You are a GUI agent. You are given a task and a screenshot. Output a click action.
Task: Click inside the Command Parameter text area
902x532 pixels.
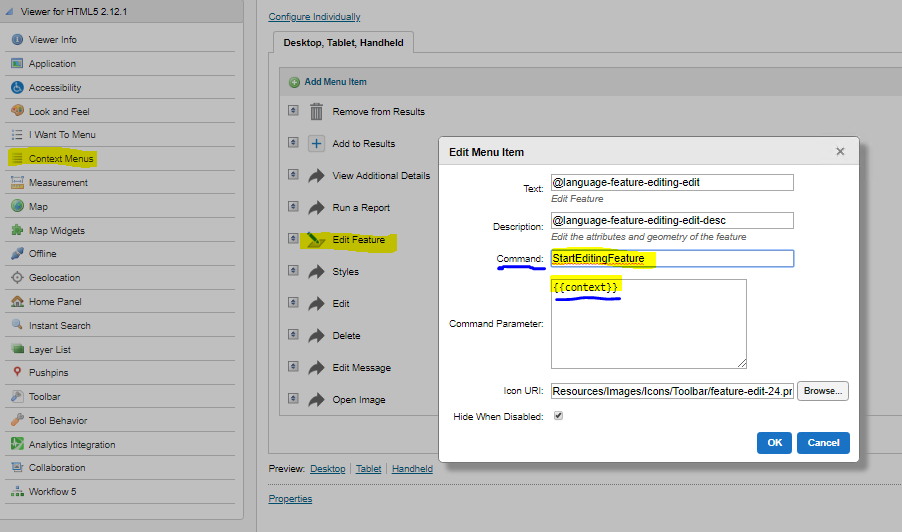(649, 324)
